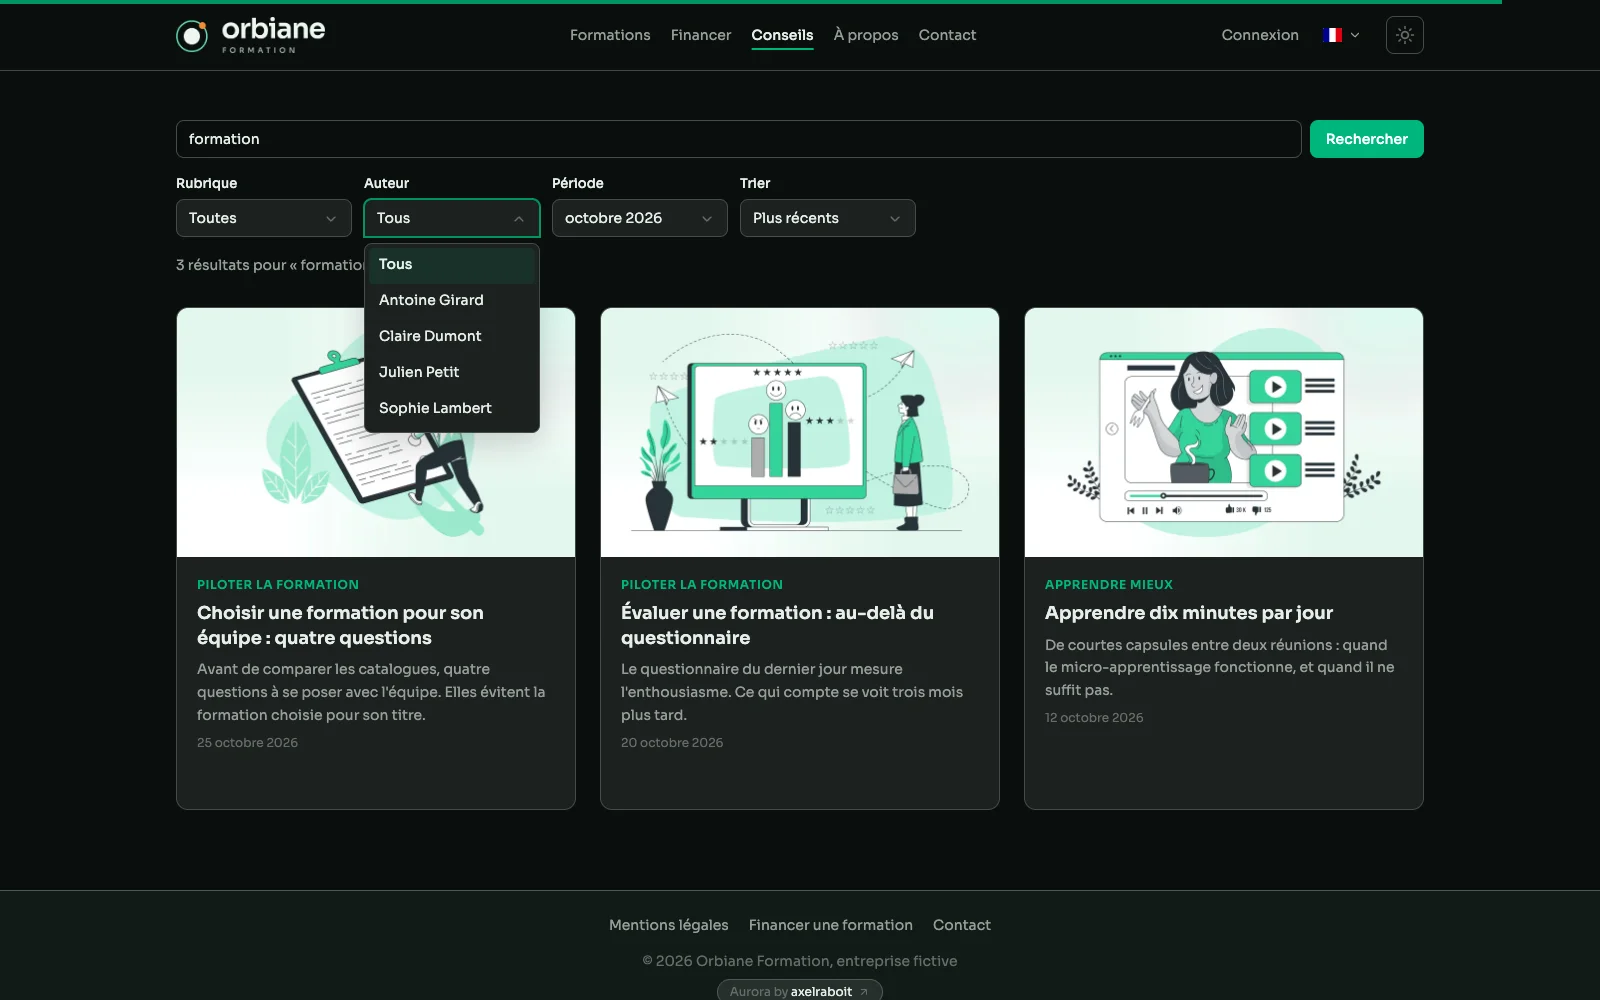Open the Mentions légales footer link
The image size is (1600, 1000).
tap(669, 925)
